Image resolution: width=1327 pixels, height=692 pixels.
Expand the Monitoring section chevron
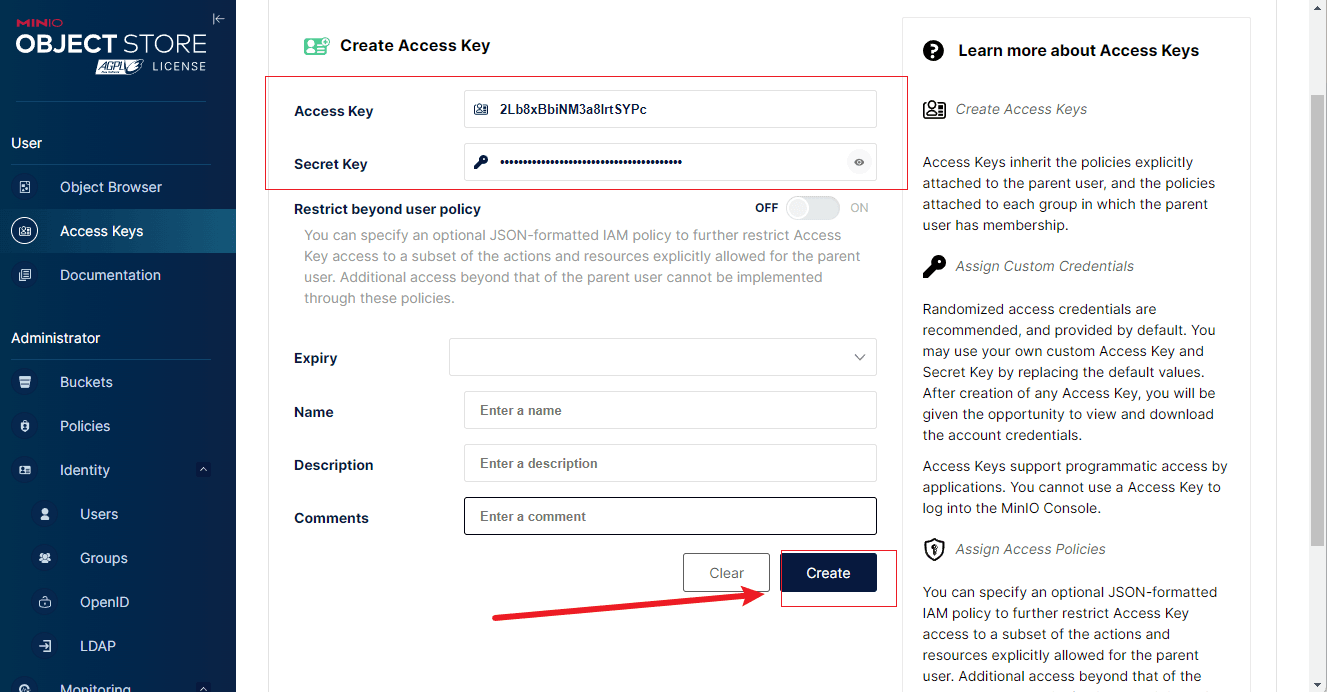click(x=203, y=688)
